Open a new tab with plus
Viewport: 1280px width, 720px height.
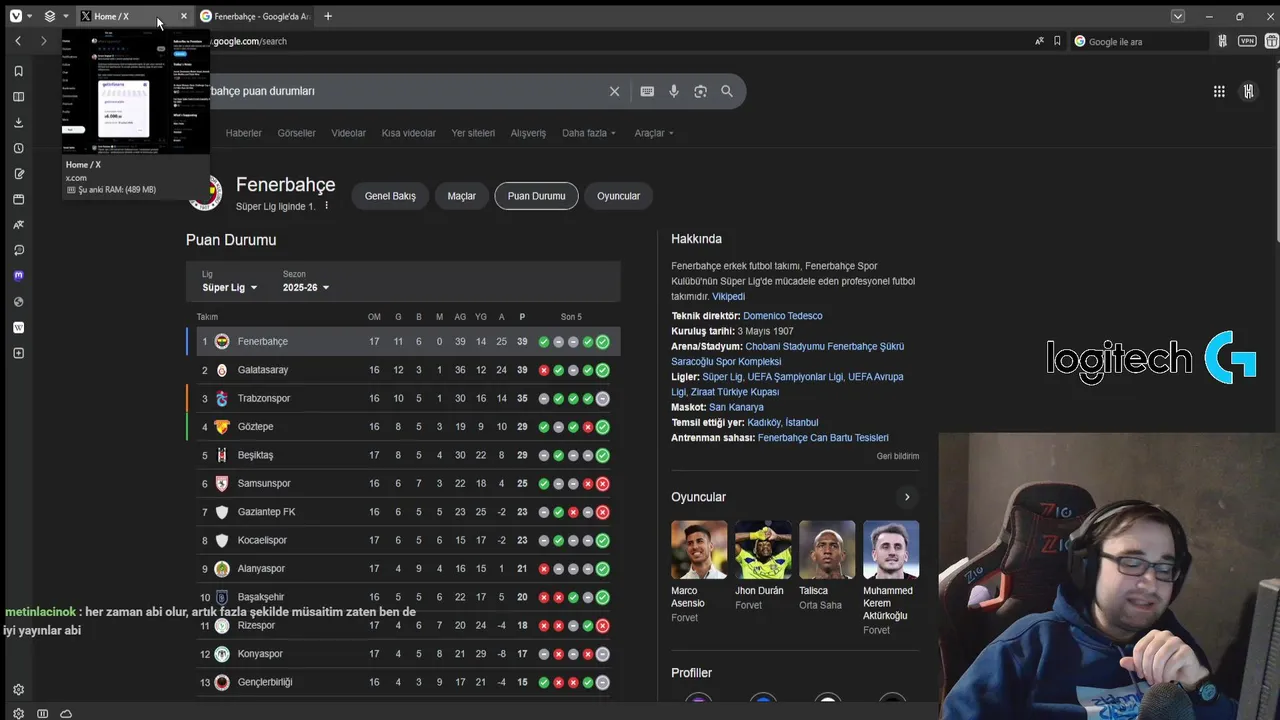click(x=328, y=16)
